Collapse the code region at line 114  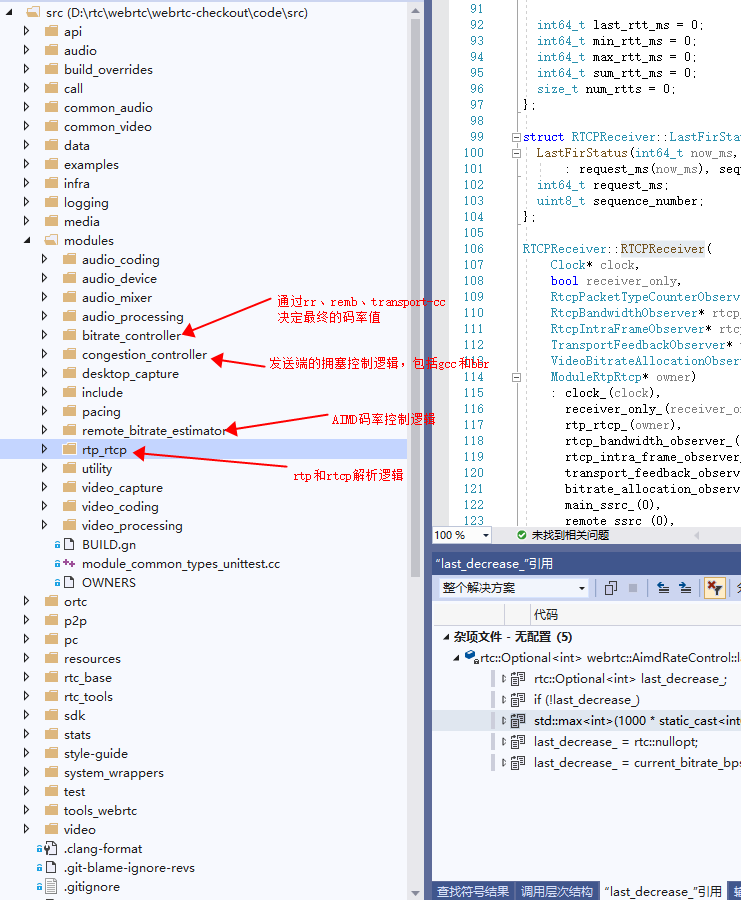tap(516, 377)
